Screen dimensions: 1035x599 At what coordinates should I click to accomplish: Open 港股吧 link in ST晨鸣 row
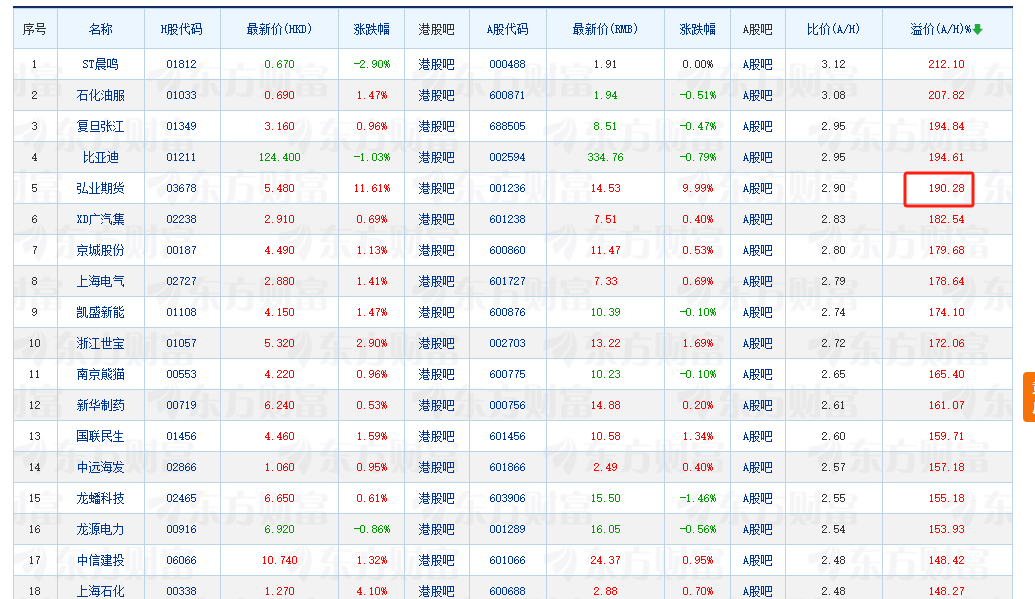pos(436,64)
